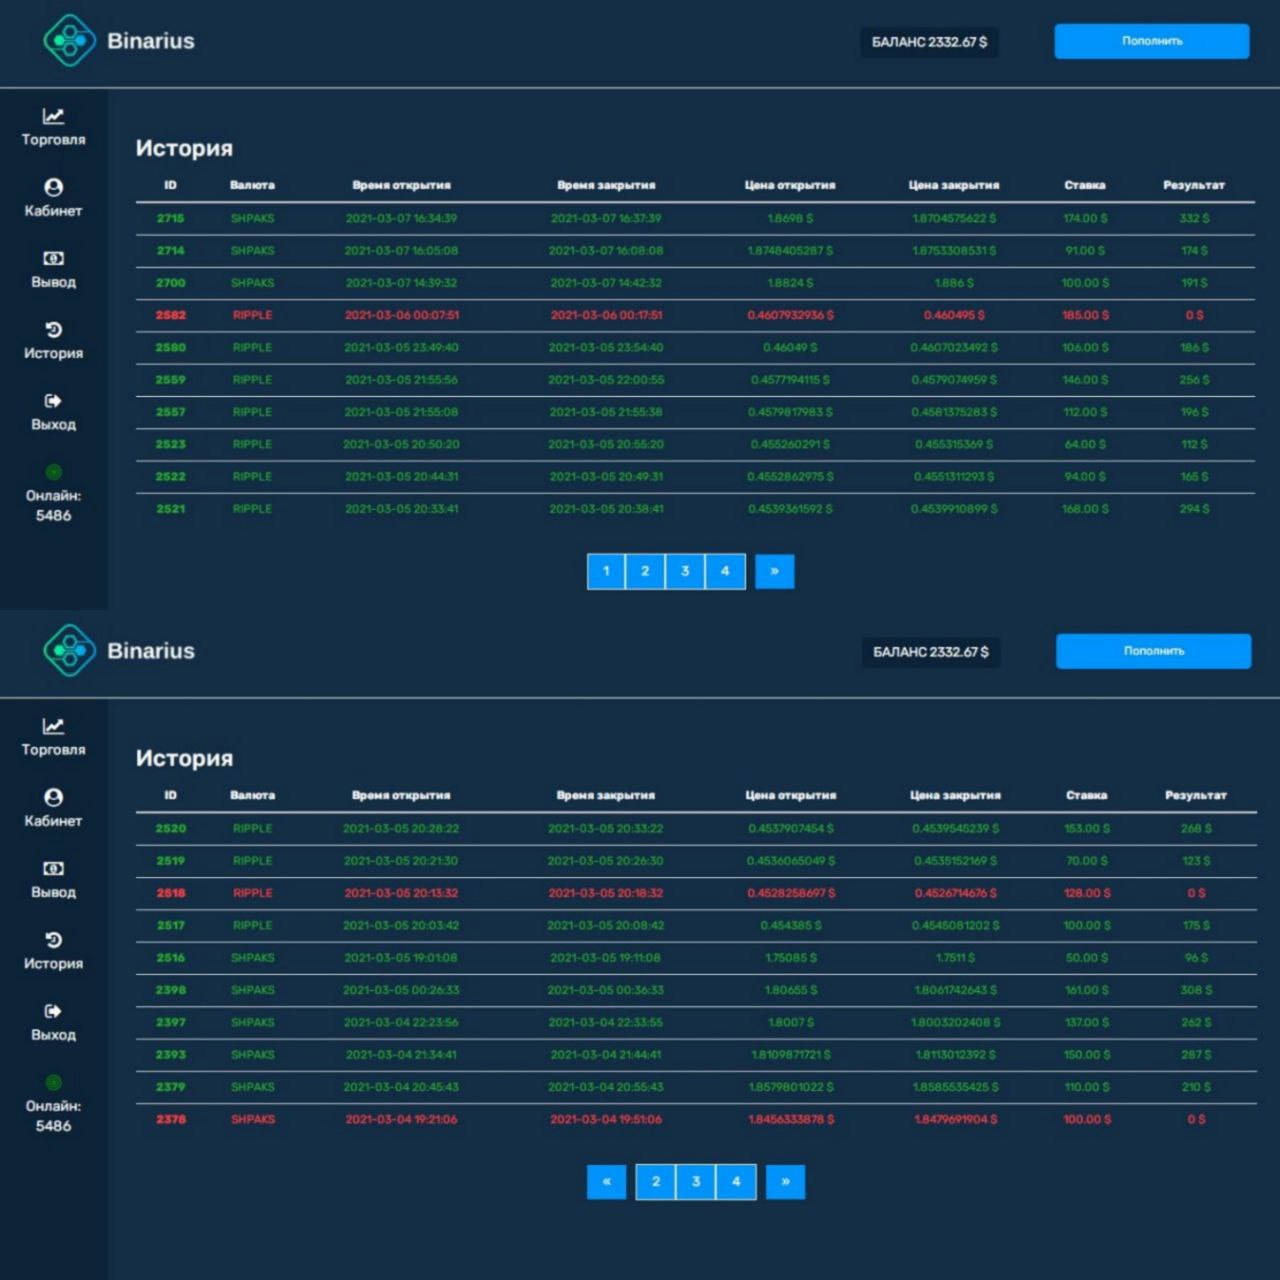Viewport: 1280px width, 1280px height.
Task: Select red losing trade ID 2378
Action: (x=170, y=1119)
